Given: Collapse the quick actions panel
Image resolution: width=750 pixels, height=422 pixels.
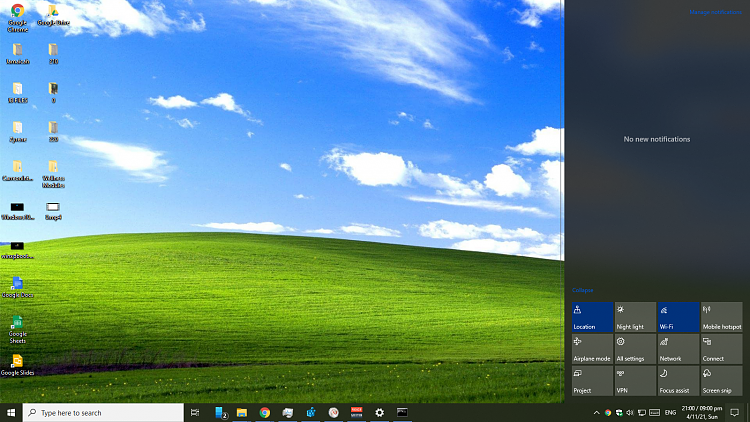Looking at the screenshot, I should click(582, 290).
